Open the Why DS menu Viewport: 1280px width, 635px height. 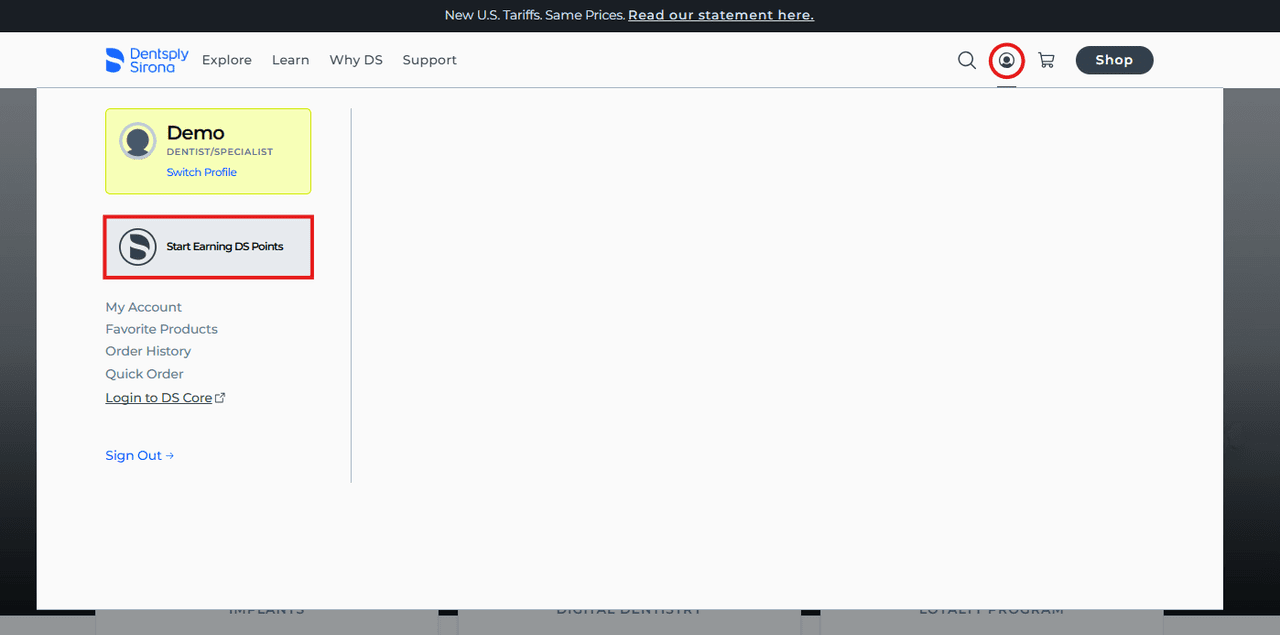tap(356, 60)
